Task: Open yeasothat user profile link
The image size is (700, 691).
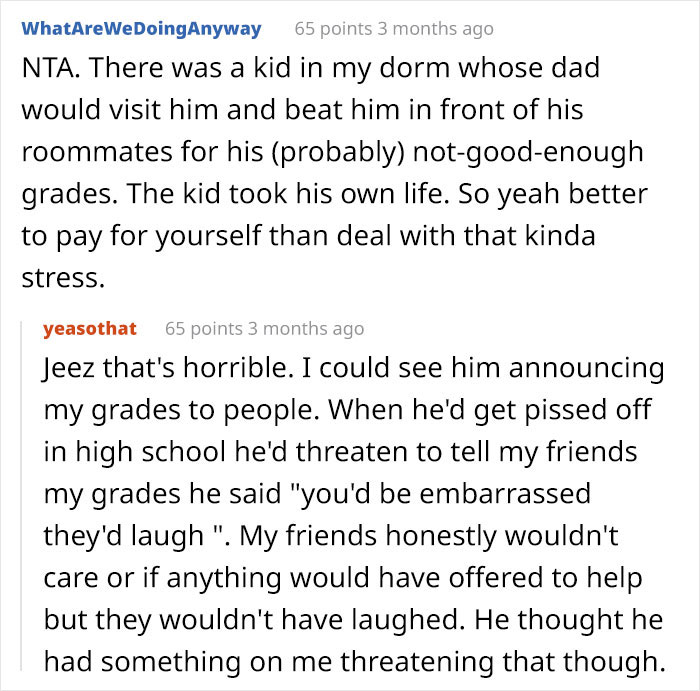Action: pos(90,328)
